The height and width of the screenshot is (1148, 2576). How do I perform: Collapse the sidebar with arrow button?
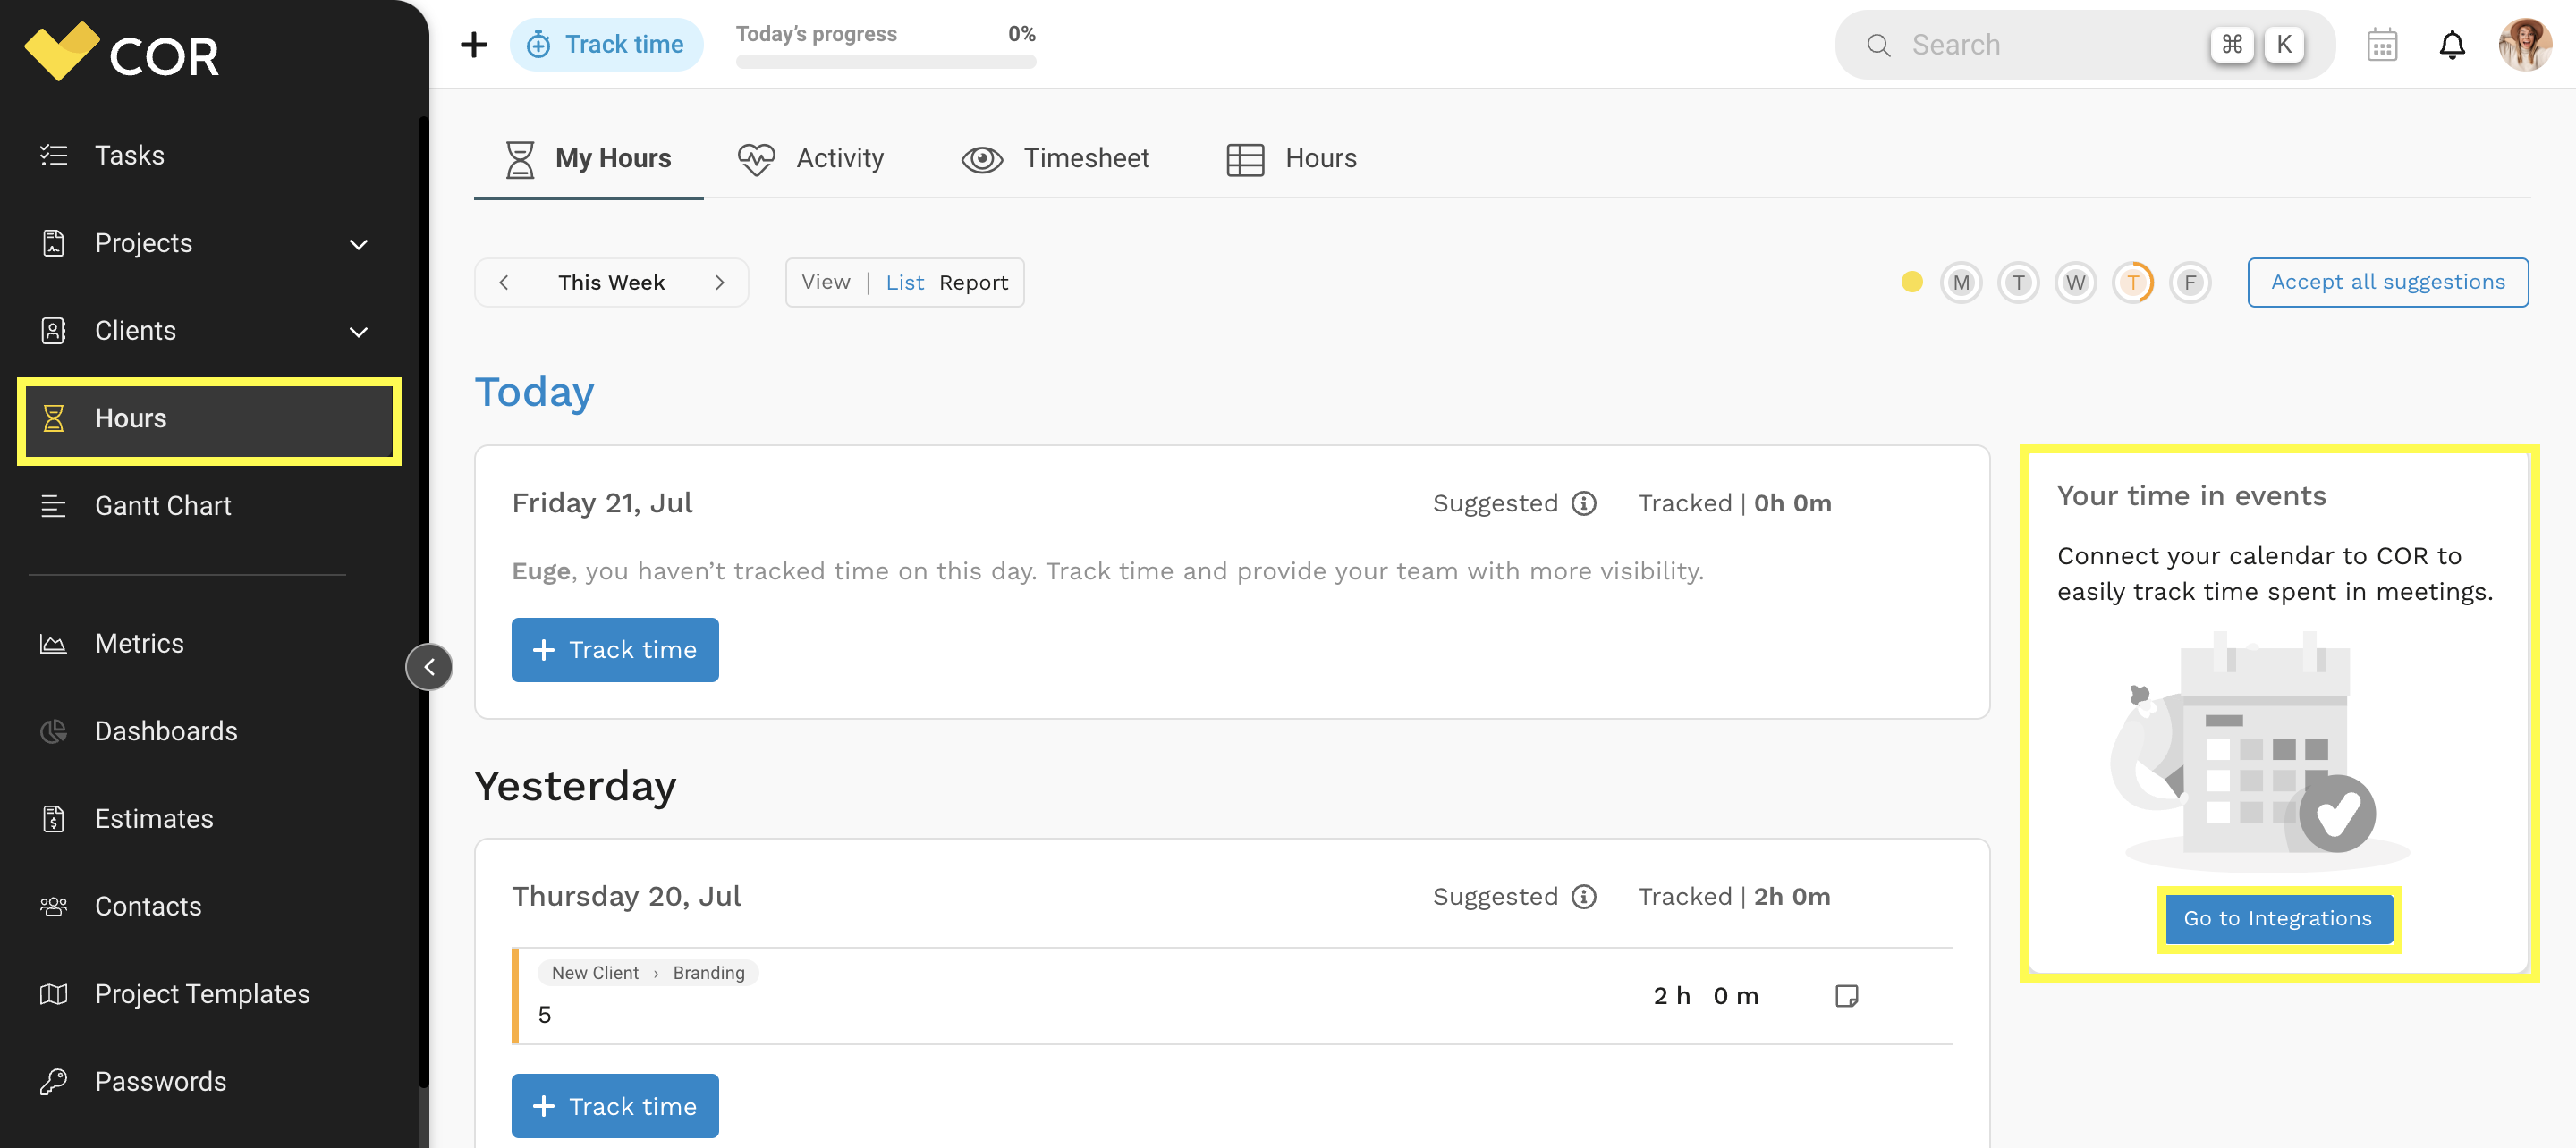click(x=429, y=667)
